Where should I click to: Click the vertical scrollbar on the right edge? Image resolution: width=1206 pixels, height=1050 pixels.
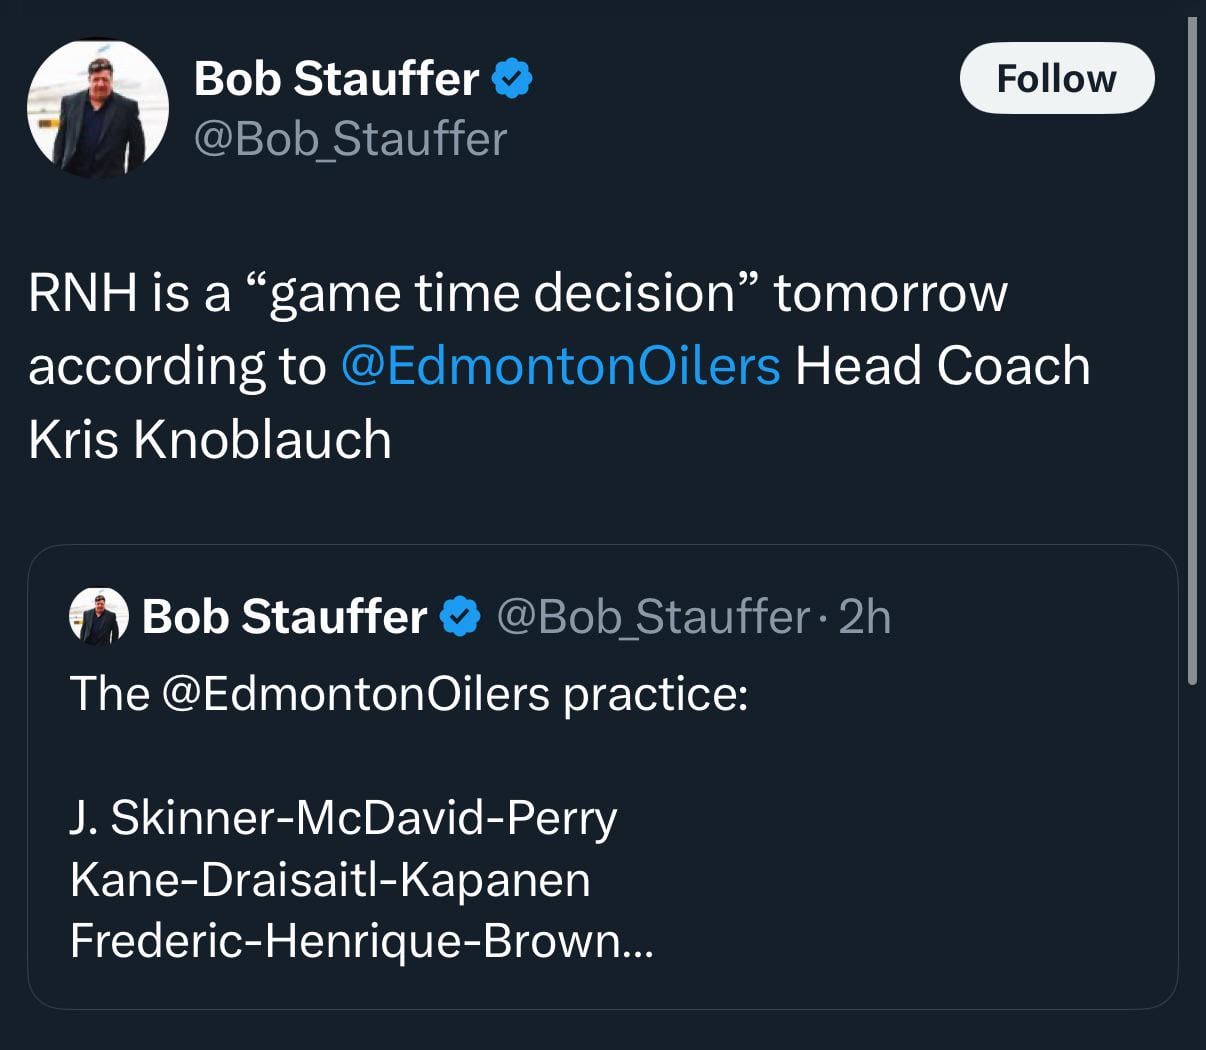pos(1191,350)
